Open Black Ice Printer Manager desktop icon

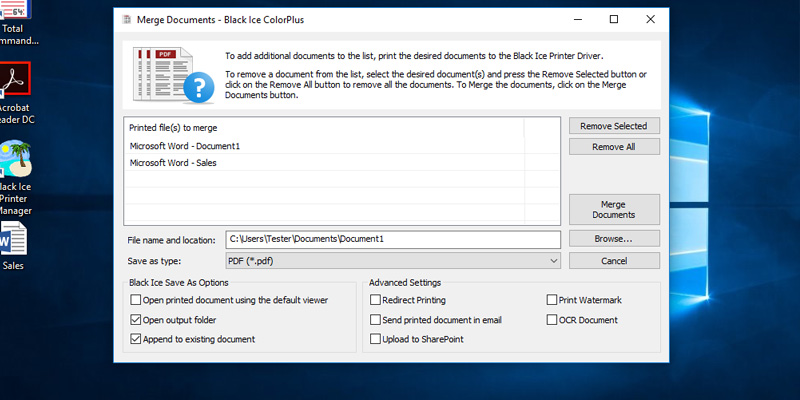coord(15,160)
